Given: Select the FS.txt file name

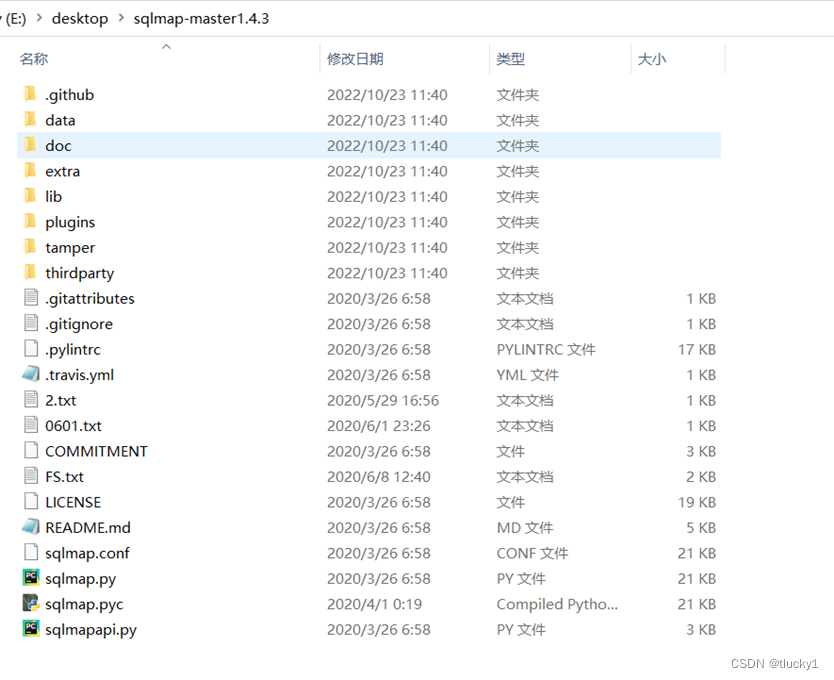Looking at the screenshot, I should click(64, 477).
